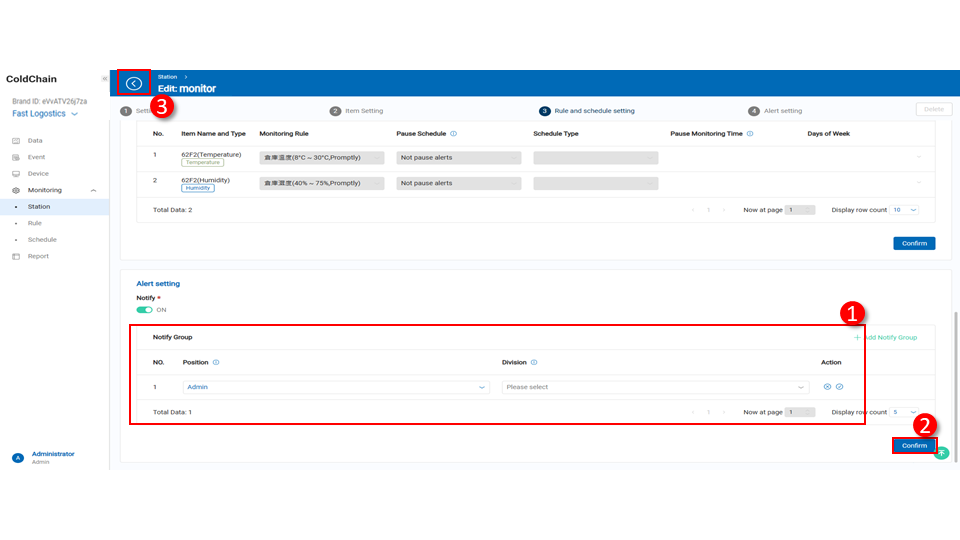
Task: Open the Rule page in sidebar
Action: click(35, 223)
